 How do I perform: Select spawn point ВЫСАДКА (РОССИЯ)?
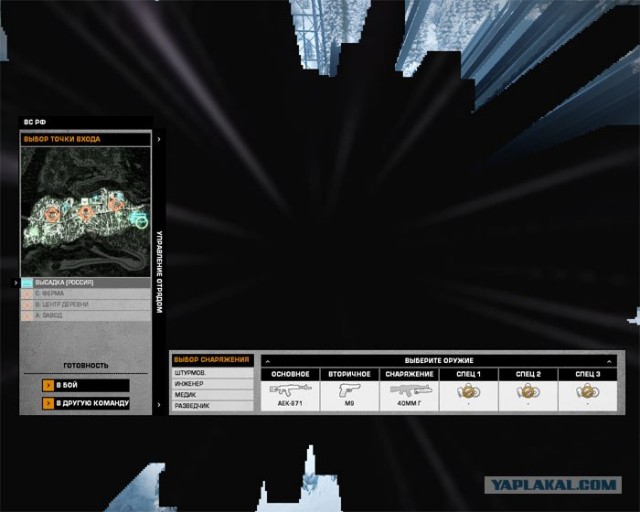point(86,283)
